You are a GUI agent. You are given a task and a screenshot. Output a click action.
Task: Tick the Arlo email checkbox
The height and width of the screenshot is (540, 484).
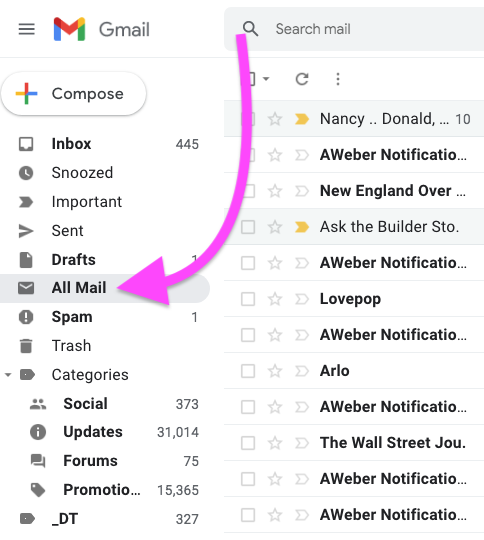[x=248, y=371]
